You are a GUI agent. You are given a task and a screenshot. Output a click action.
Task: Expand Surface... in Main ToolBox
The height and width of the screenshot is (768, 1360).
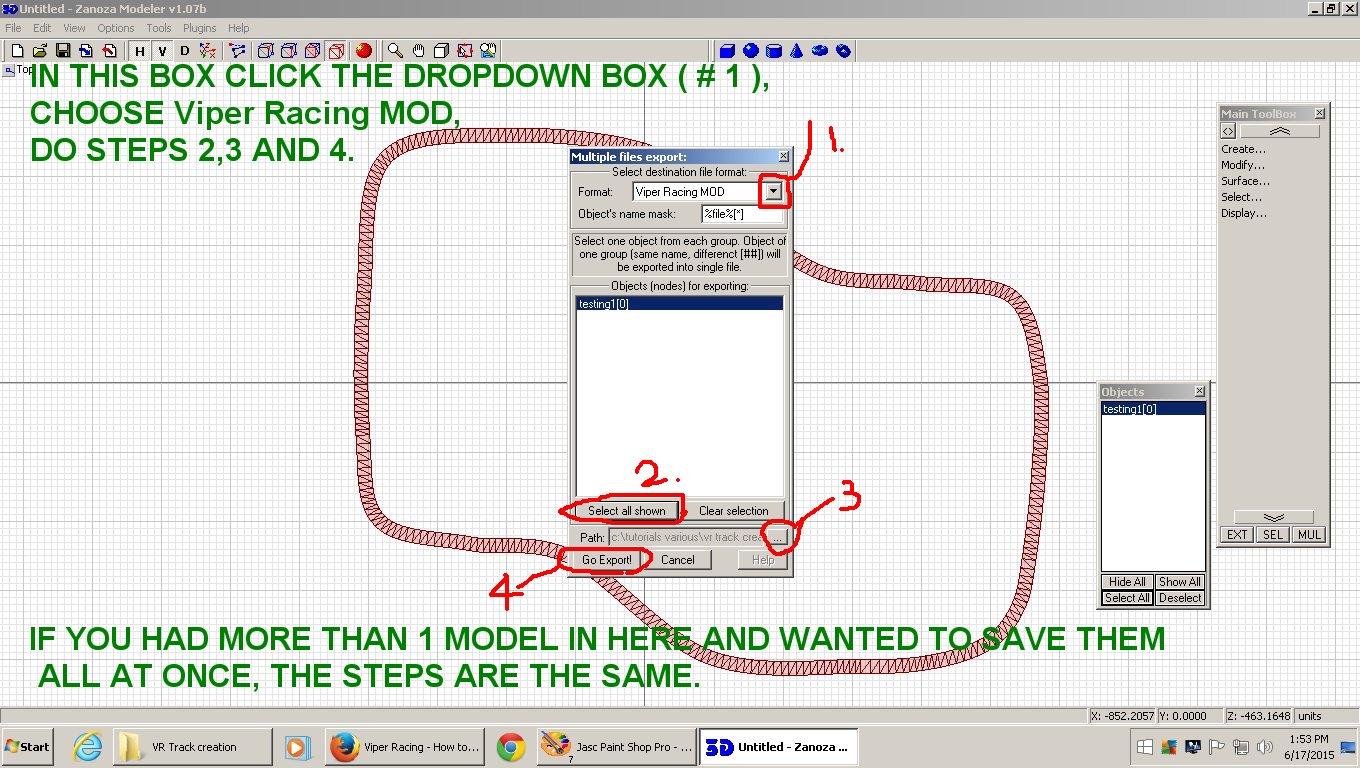pos(1245,181)
